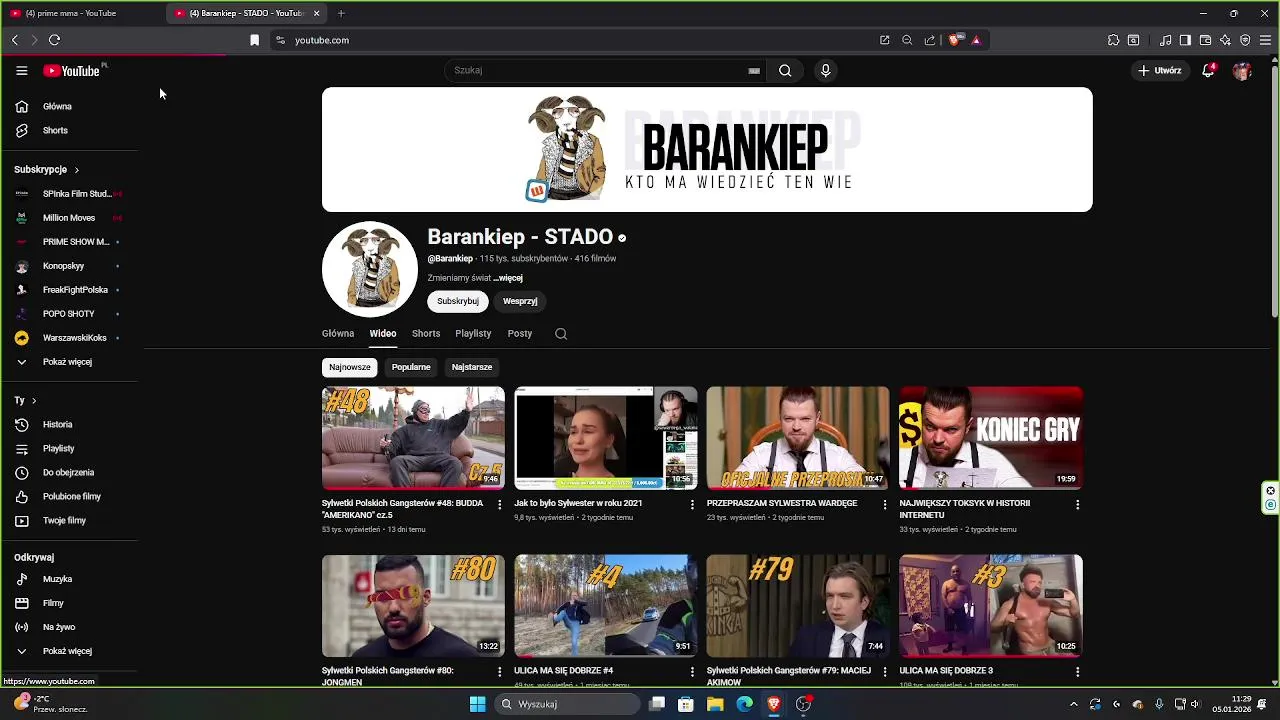Screen dimensions: 1280x720
Task: Open the KONIEC GRY video thumbnail
Action: tap(990, 438)
